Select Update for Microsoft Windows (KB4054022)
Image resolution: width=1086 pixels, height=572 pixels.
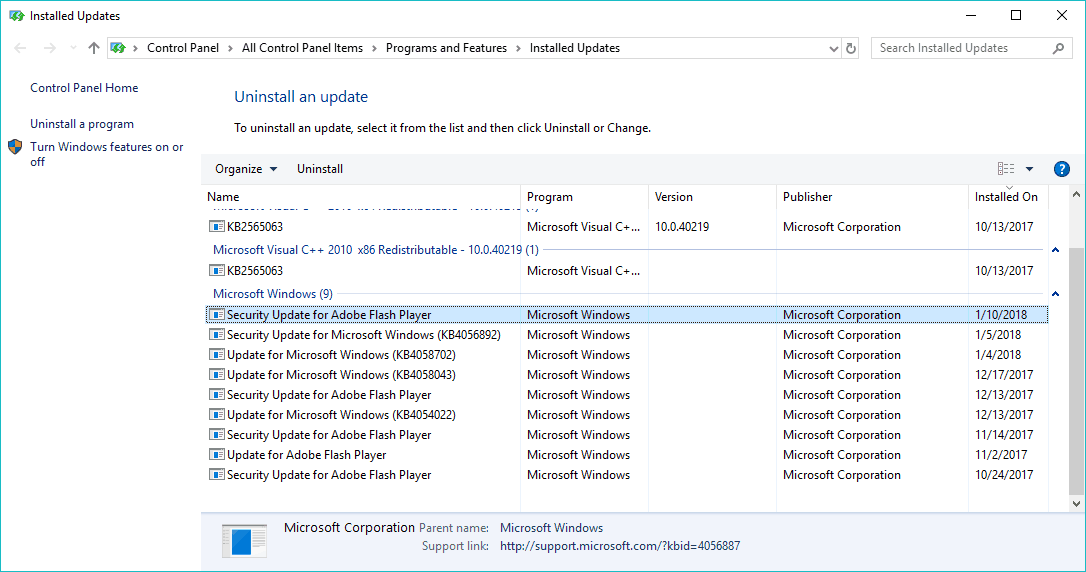[627, 415]
